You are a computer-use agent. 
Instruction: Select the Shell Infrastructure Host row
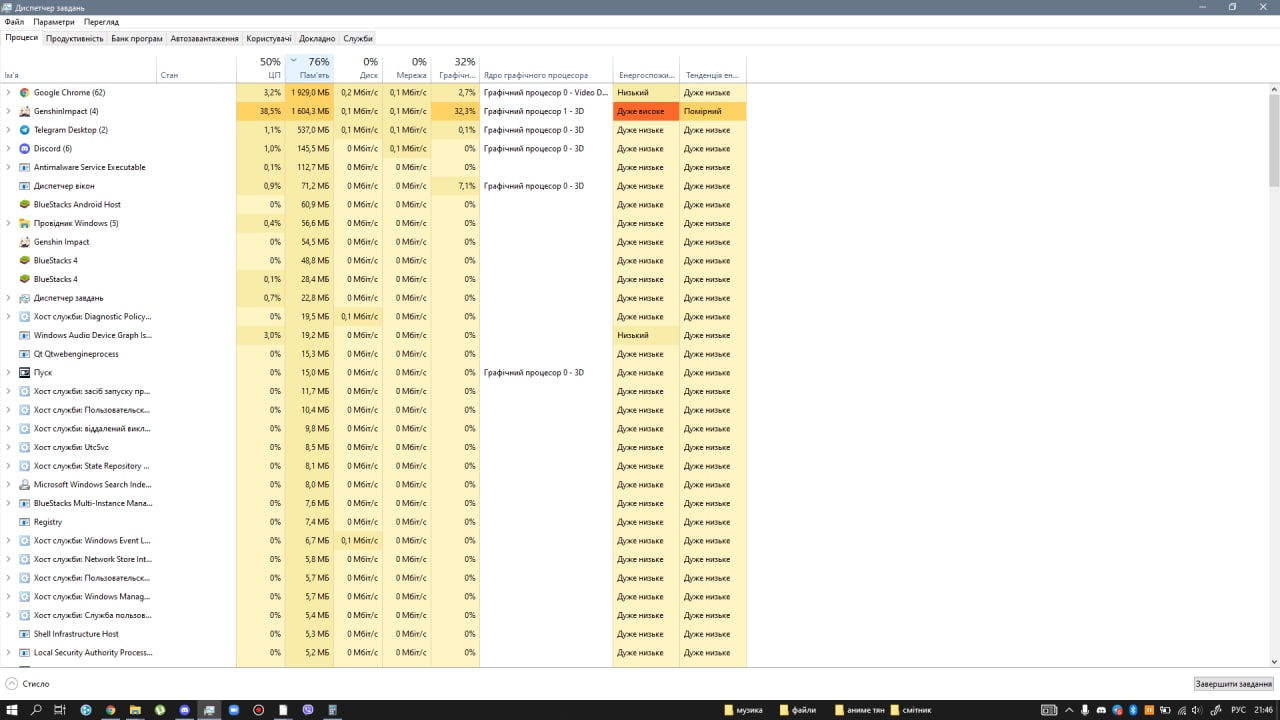373,634
